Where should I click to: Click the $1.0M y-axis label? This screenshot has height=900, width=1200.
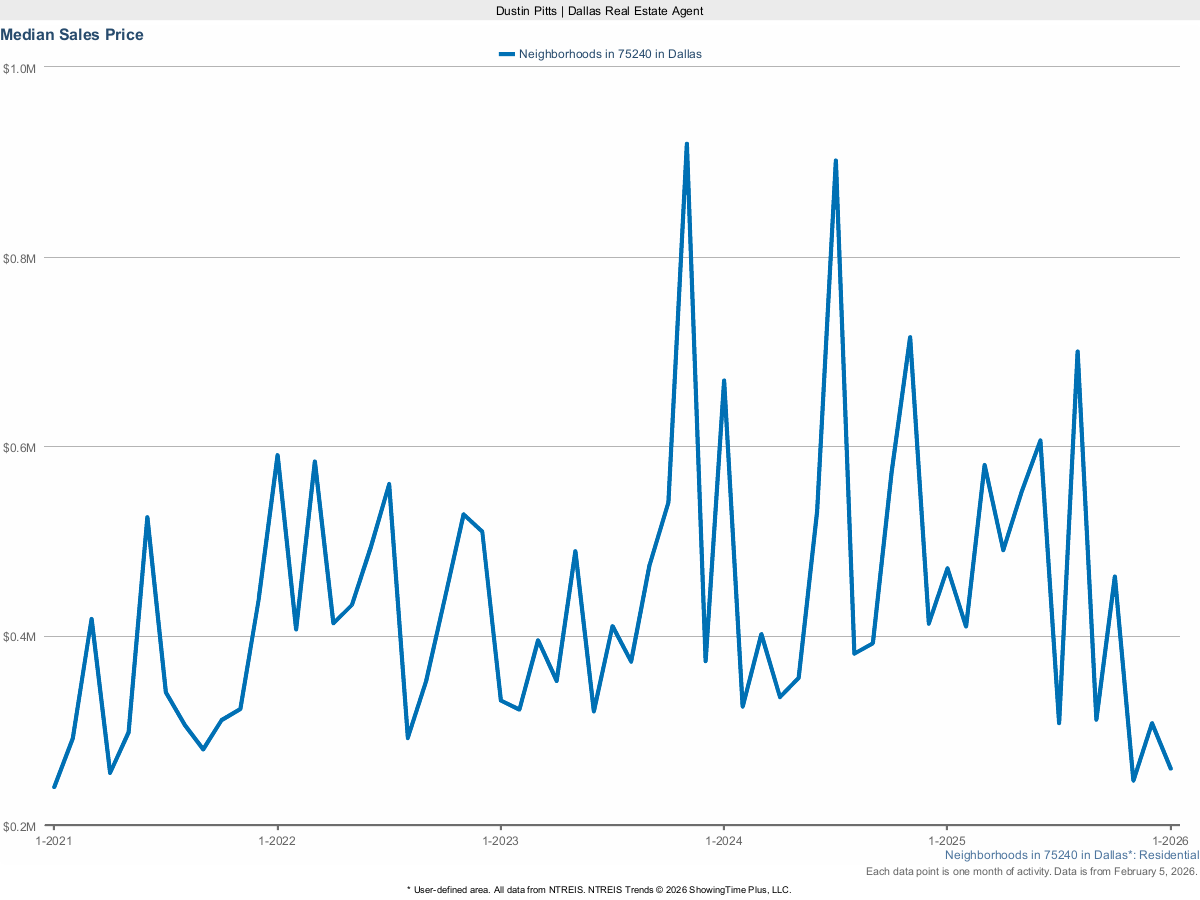click(x=20, y=68)
